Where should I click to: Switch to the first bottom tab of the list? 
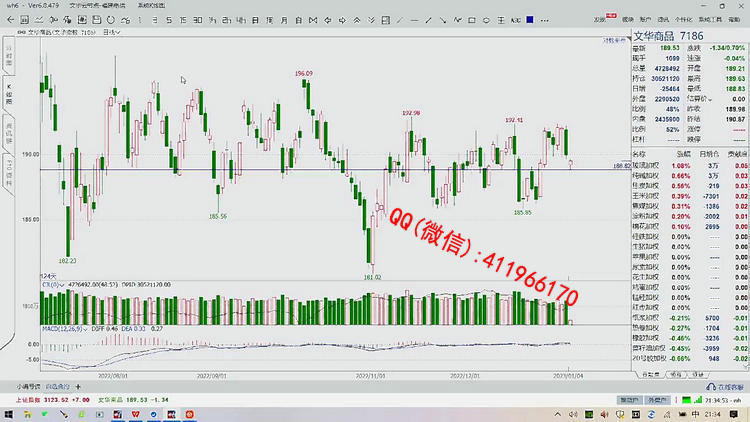(x=651, y=375)
